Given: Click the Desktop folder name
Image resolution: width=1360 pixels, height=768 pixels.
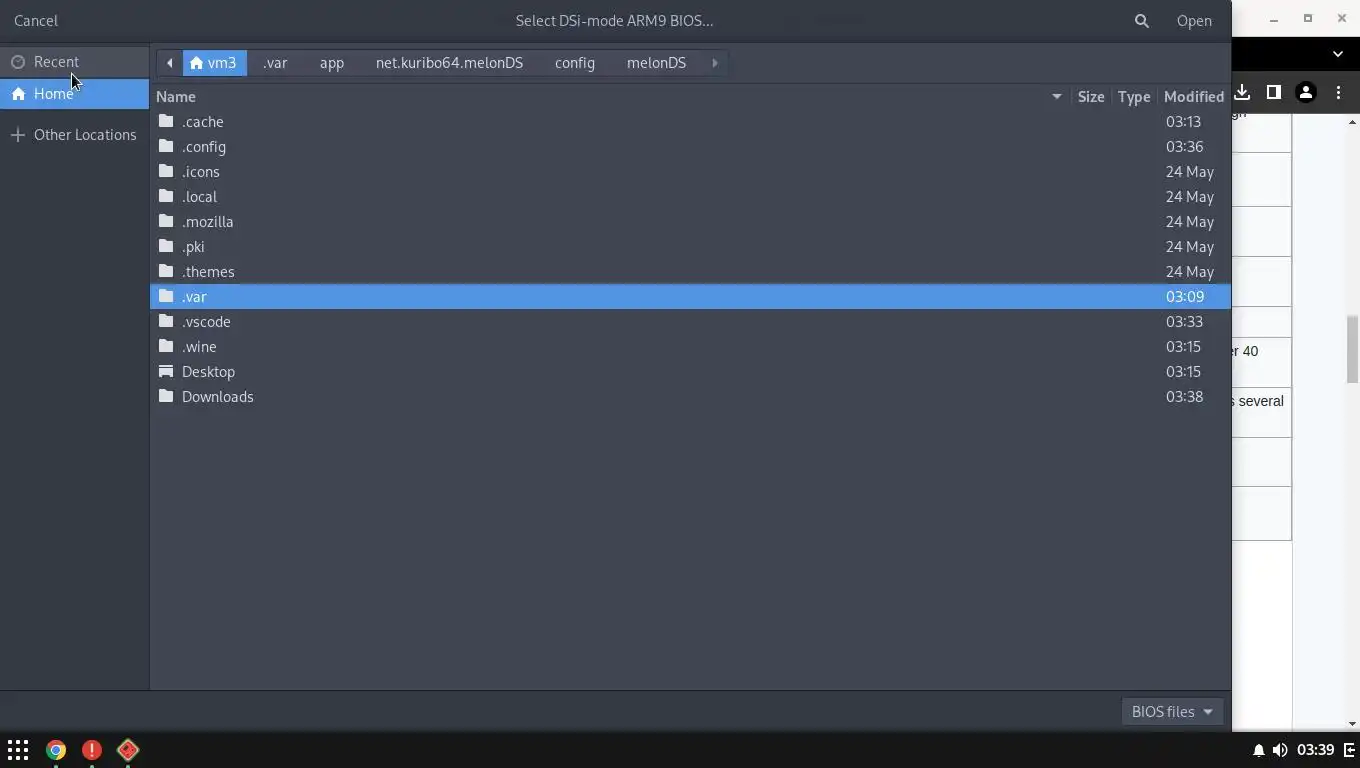Looking at the screenshot, I should [x=208, y=372].
